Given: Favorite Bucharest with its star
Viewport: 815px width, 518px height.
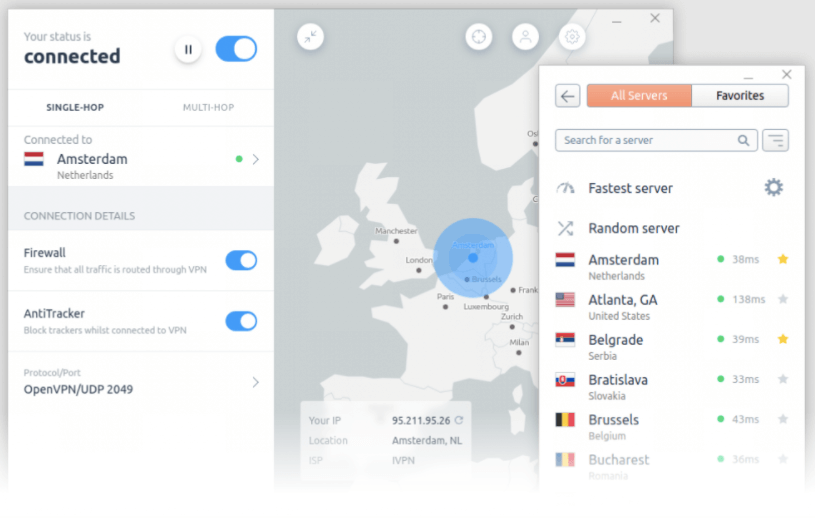Looking at the screenshot, I should [783, 459].
